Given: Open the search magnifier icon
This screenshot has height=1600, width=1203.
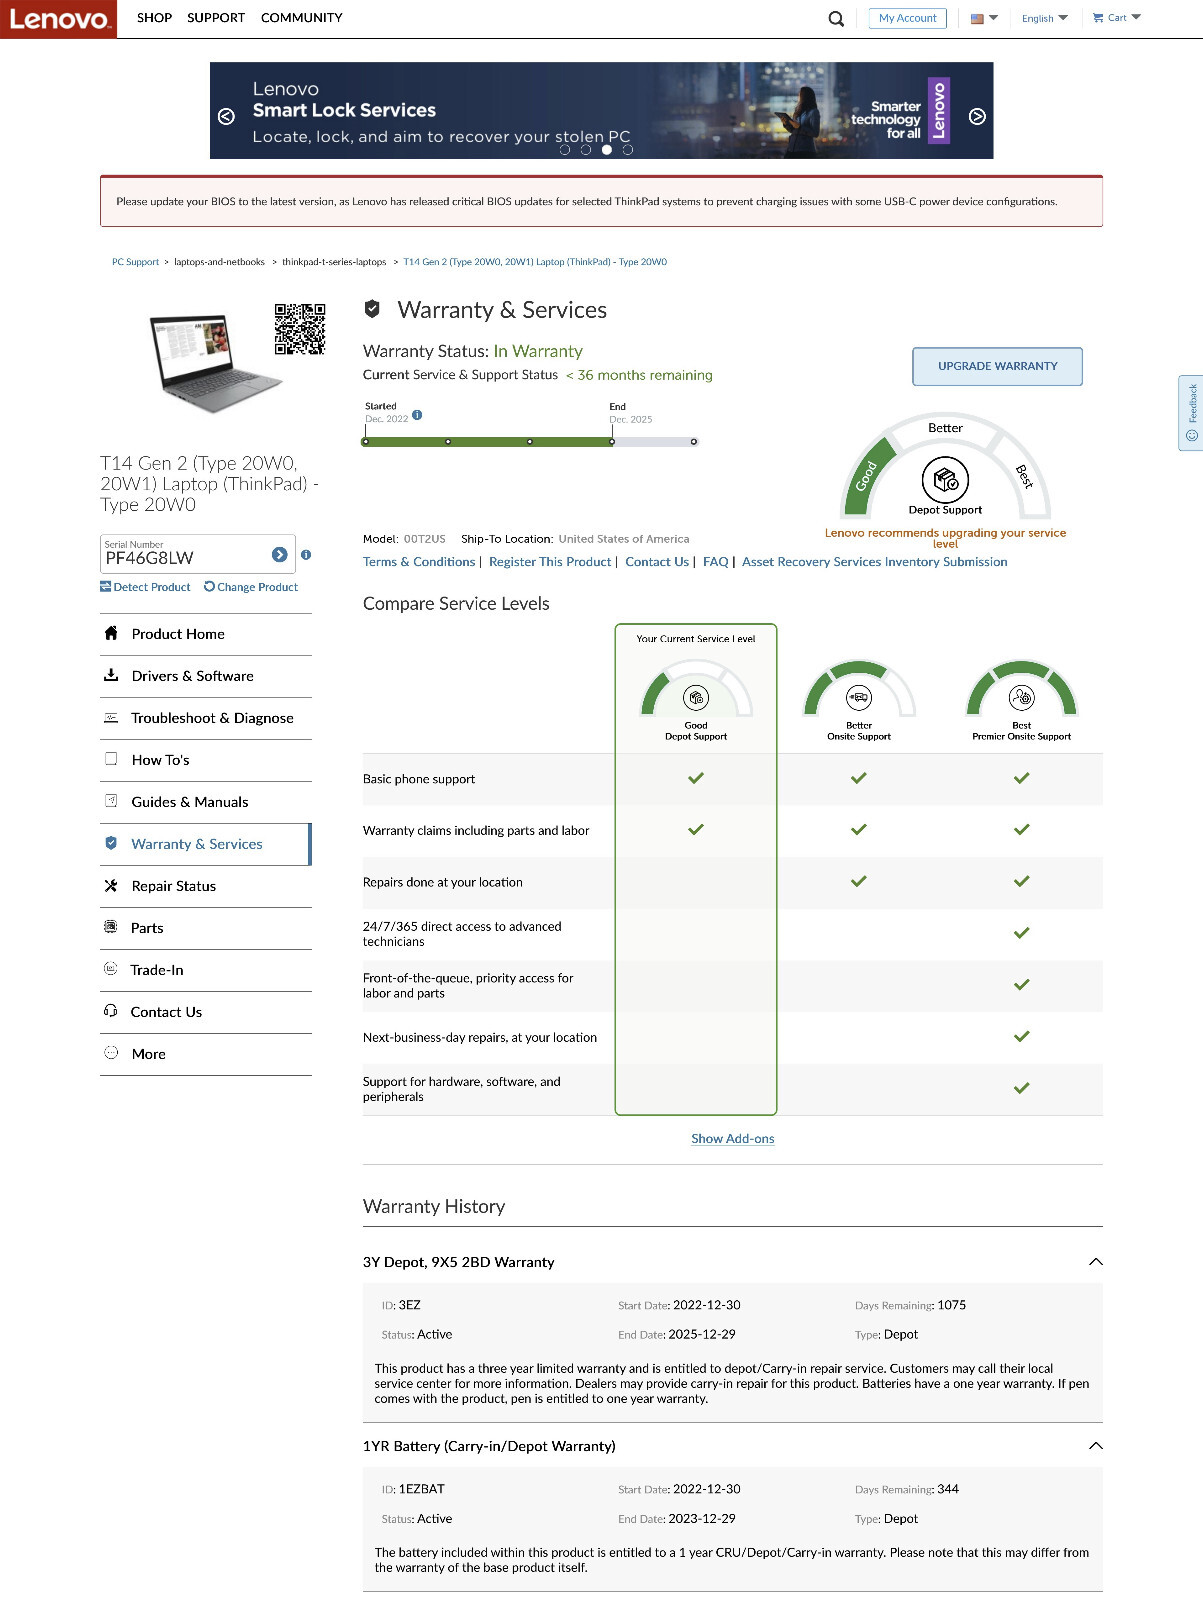Looking at the screenshot, I should [836, 18].
